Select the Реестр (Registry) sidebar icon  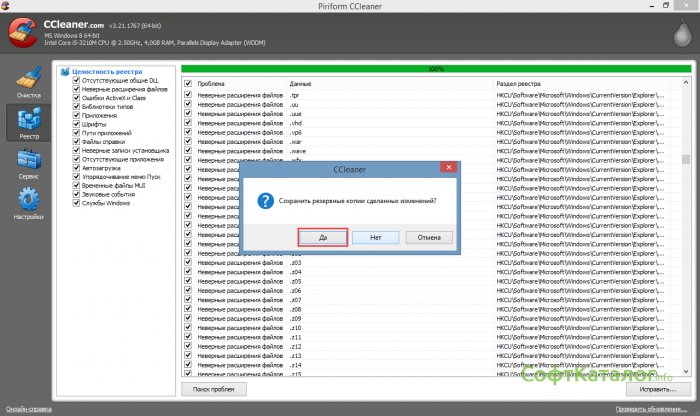28,125
